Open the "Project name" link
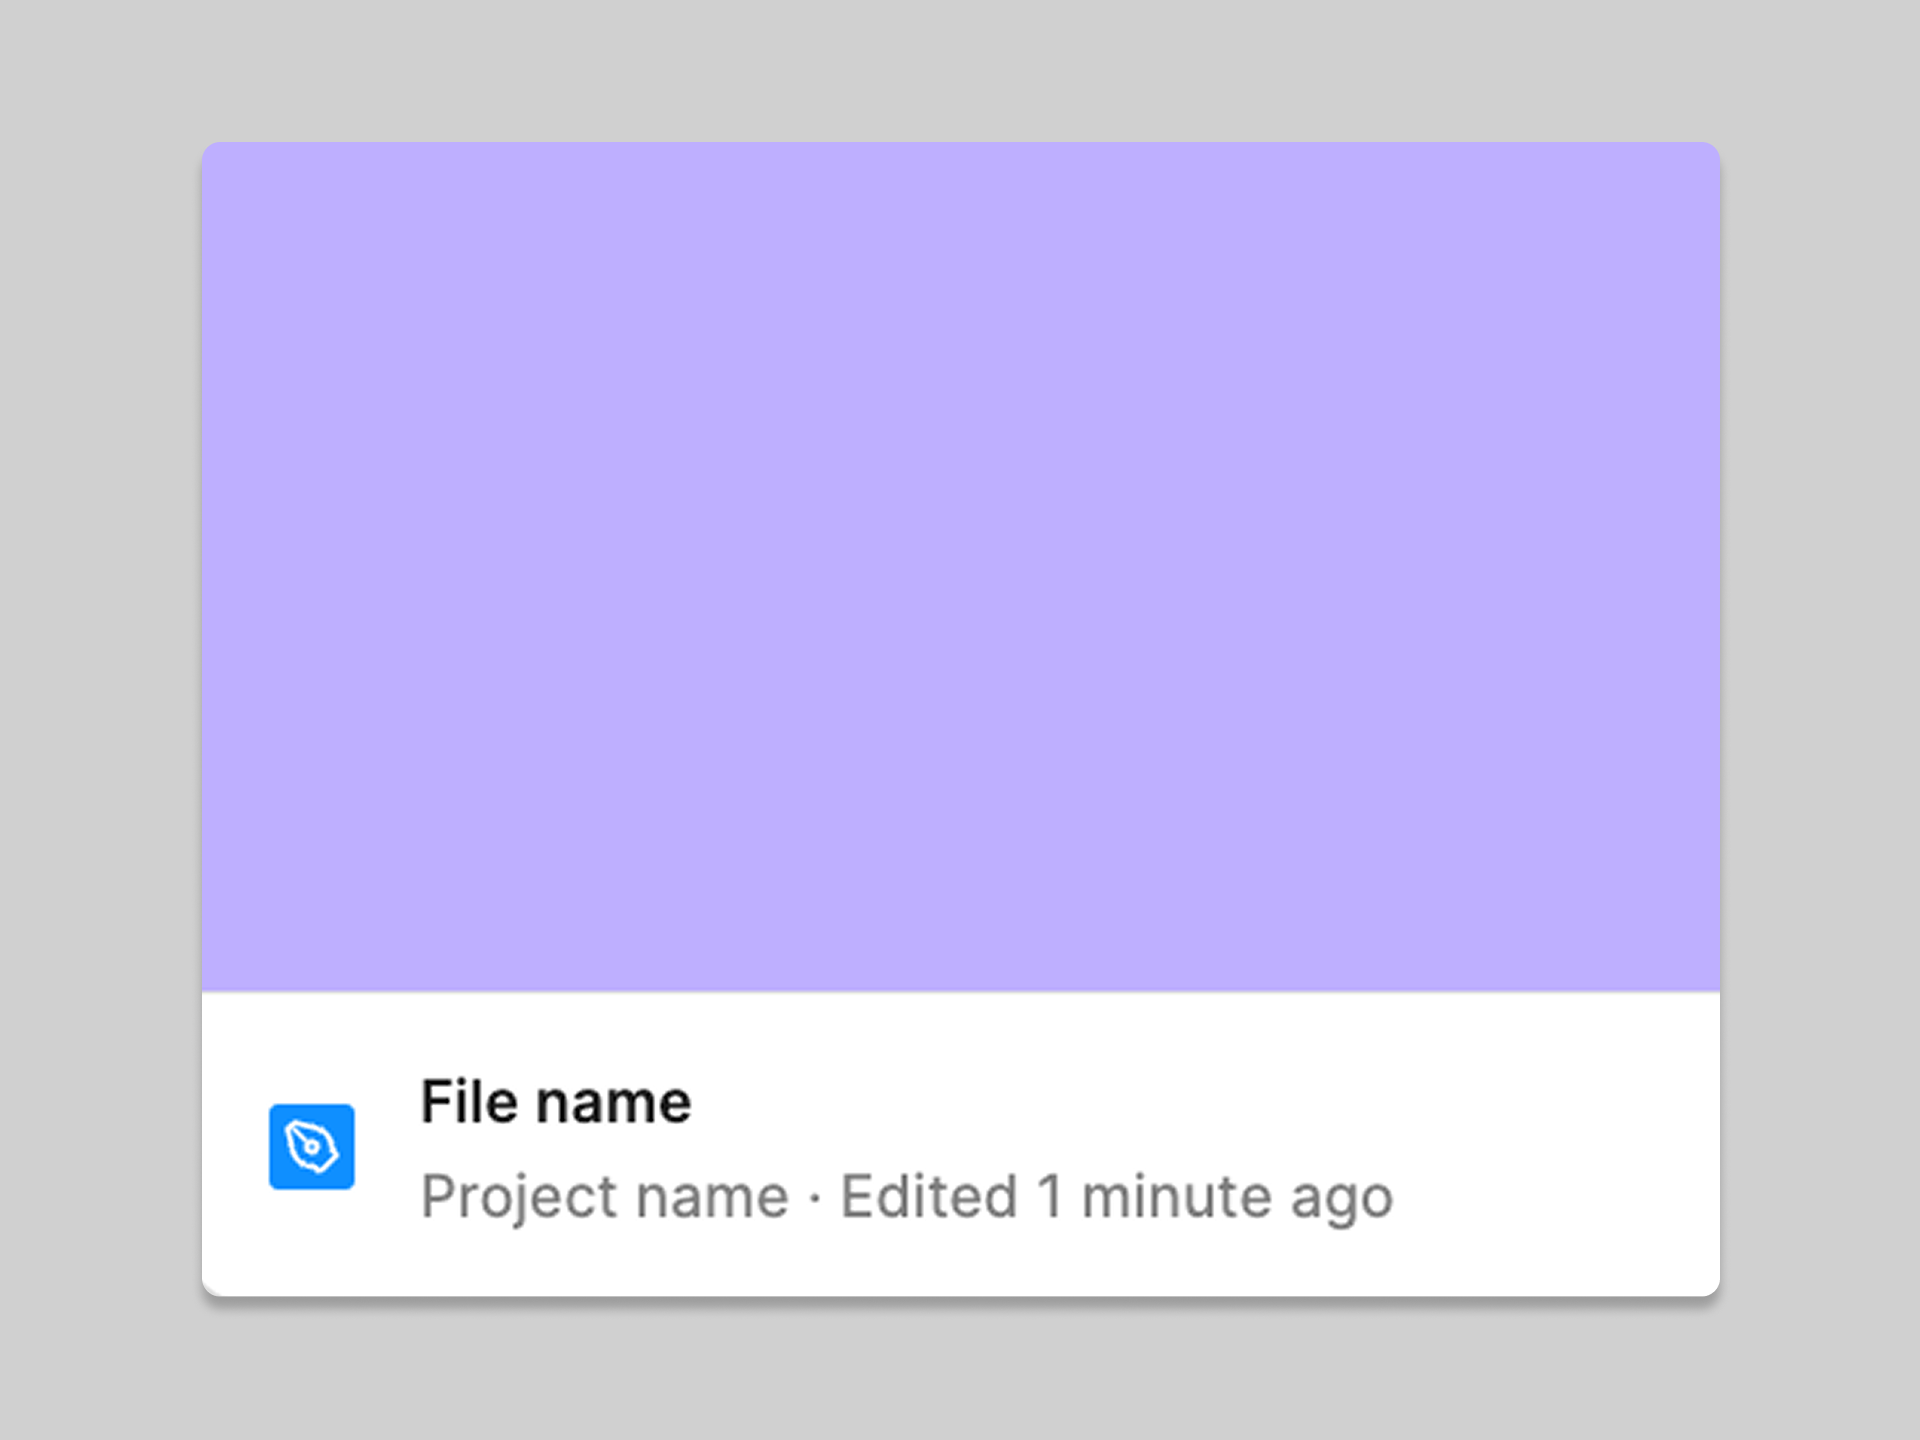This screenshot has width=1920, height=1440. click(604, 1196)
